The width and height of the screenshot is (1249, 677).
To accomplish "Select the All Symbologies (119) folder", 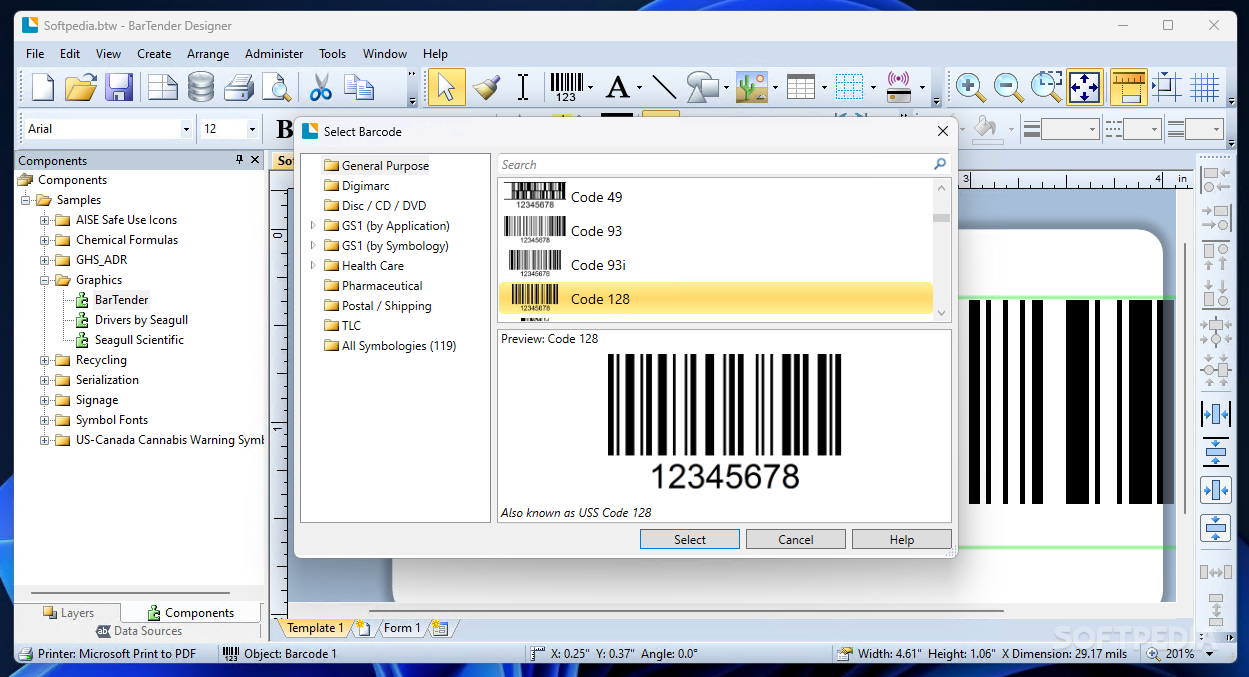I will (x=390, y=346).
